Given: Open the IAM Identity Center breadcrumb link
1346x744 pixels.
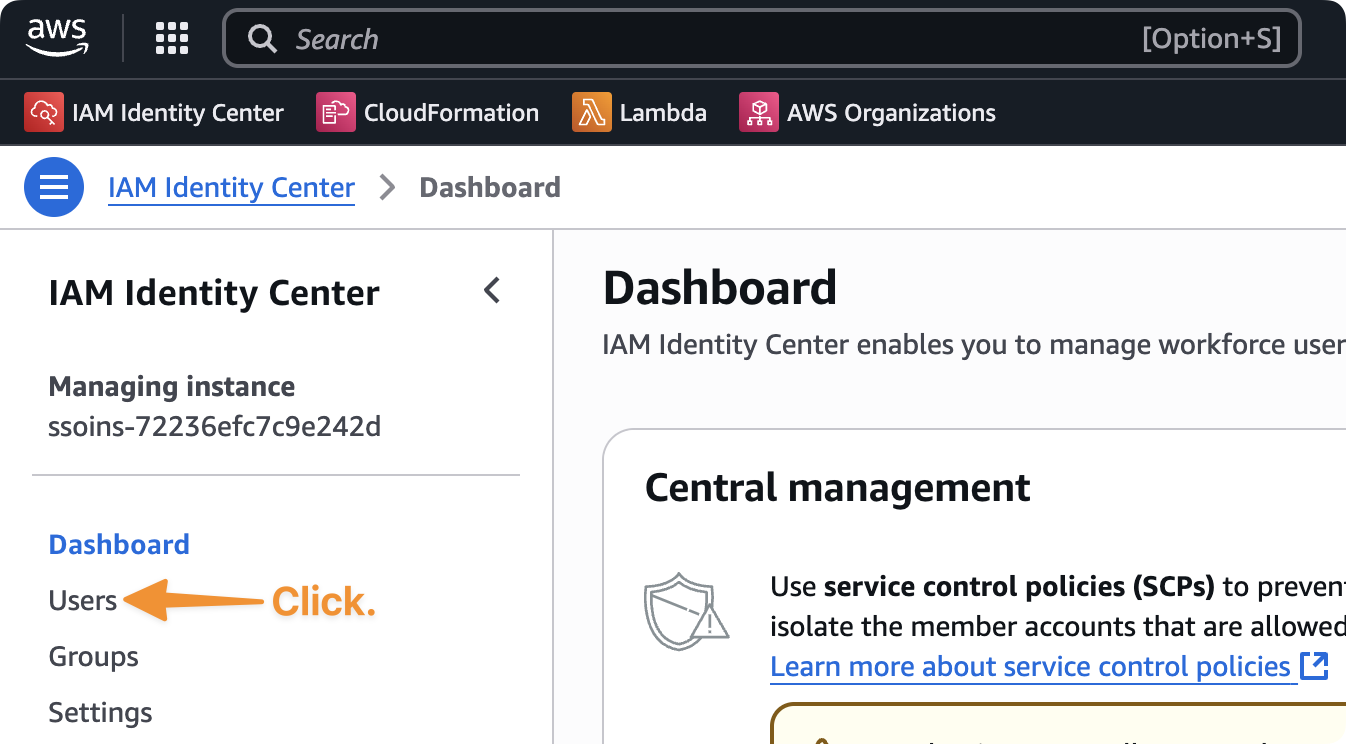Looking at the screenshot, I should 231,187.
